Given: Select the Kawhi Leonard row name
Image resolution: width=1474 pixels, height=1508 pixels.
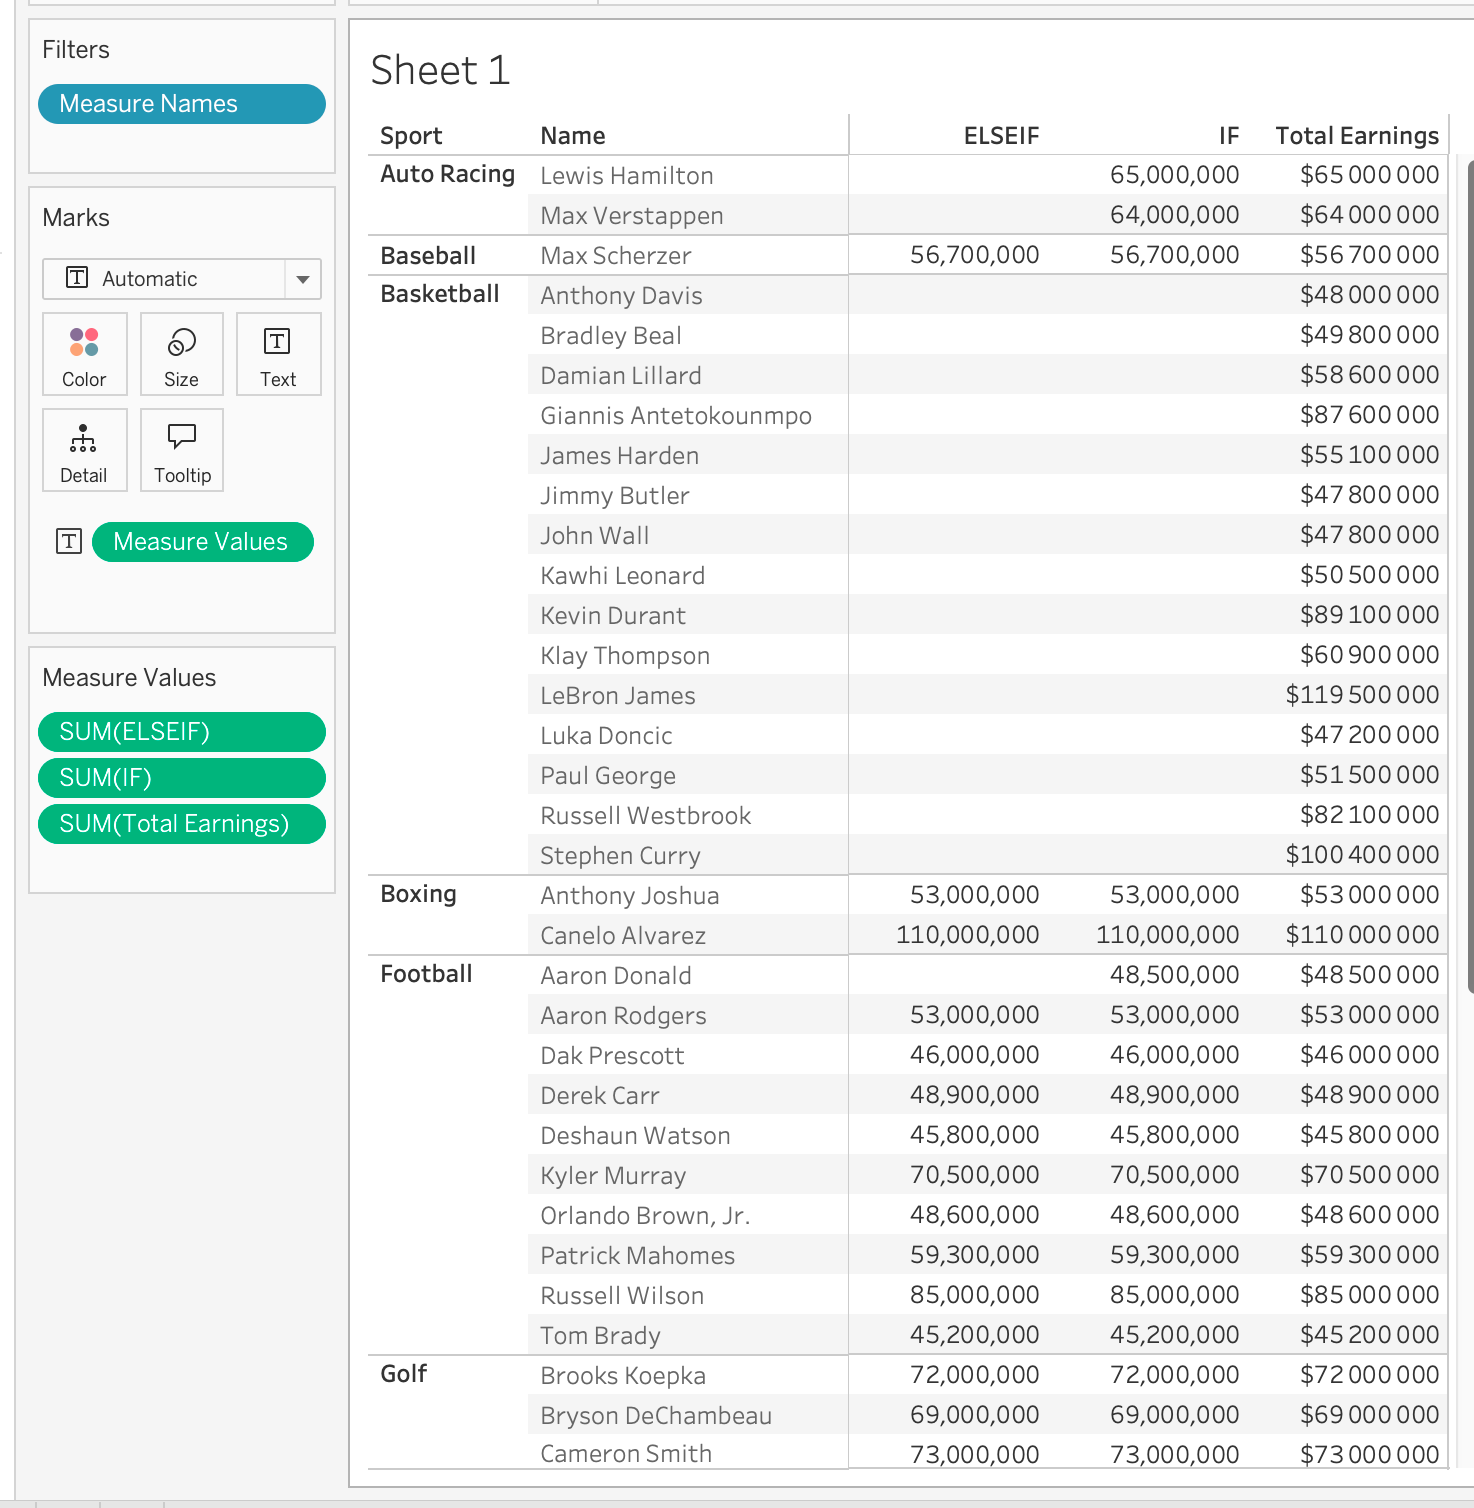Looking at the screenshot, I should click(x=623, y=576).
